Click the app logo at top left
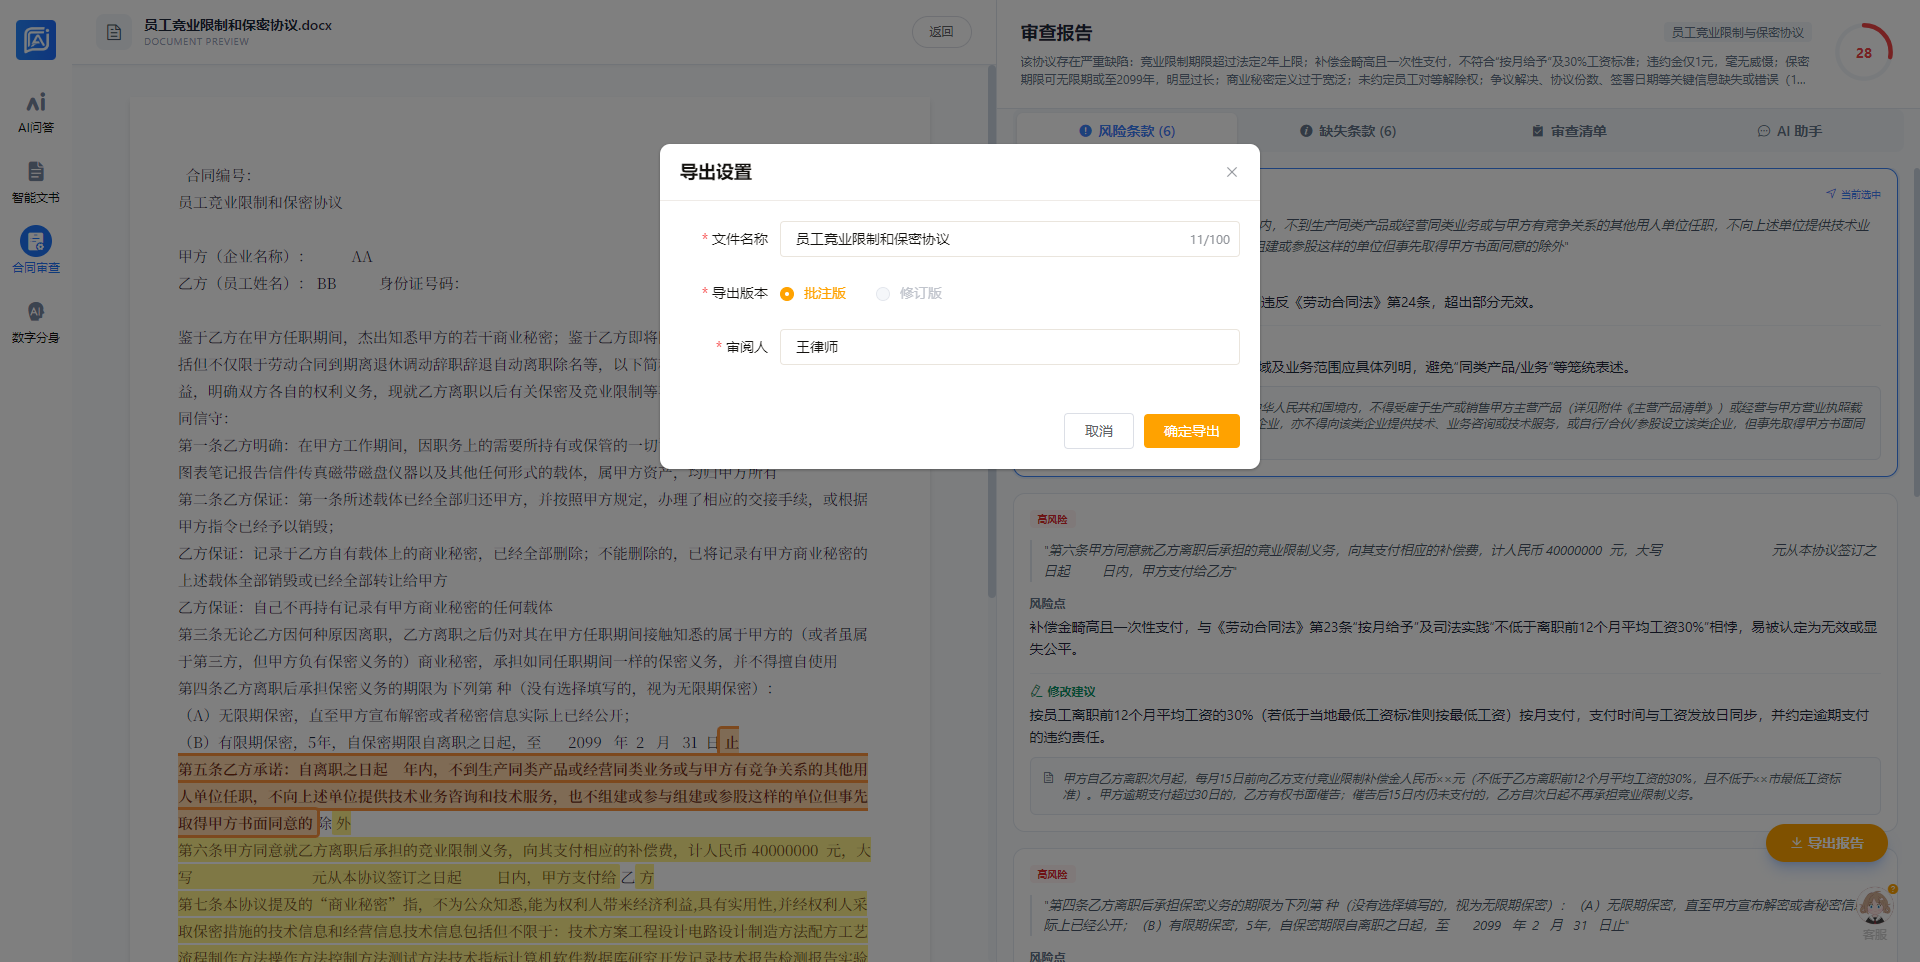Viewport: 1920px width, 962px height. point(36,40)
